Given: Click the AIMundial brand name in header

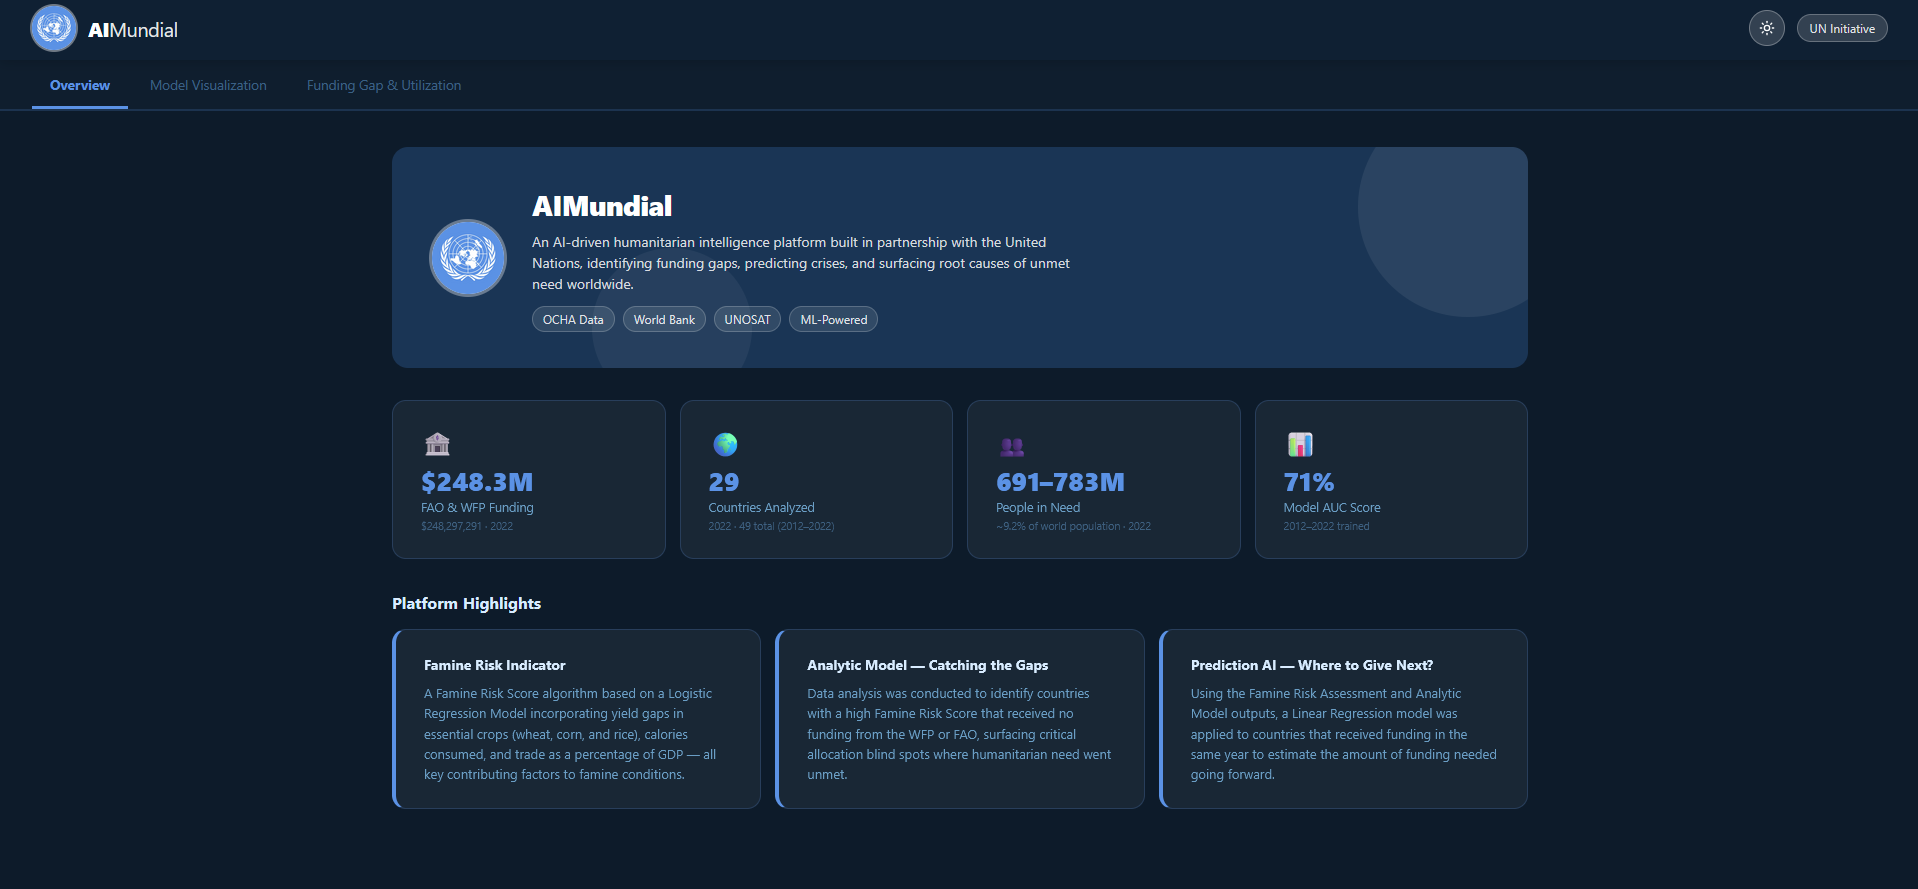Looking at the screenshot, I should [x=133, y=30].
